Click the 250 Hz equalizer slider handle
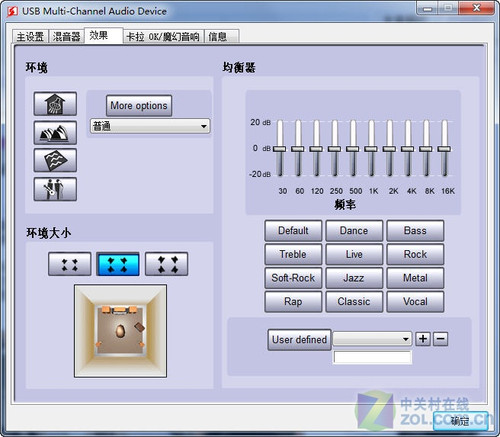 coord(335,149)
